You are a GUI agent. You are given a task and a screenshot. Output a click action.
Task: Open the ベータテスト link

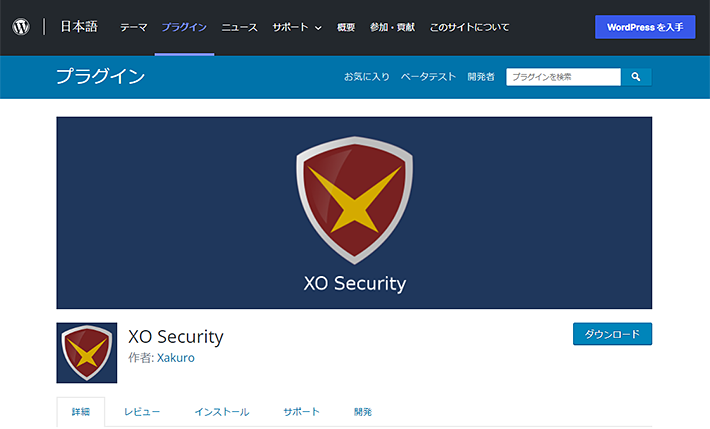click(428, 77)
